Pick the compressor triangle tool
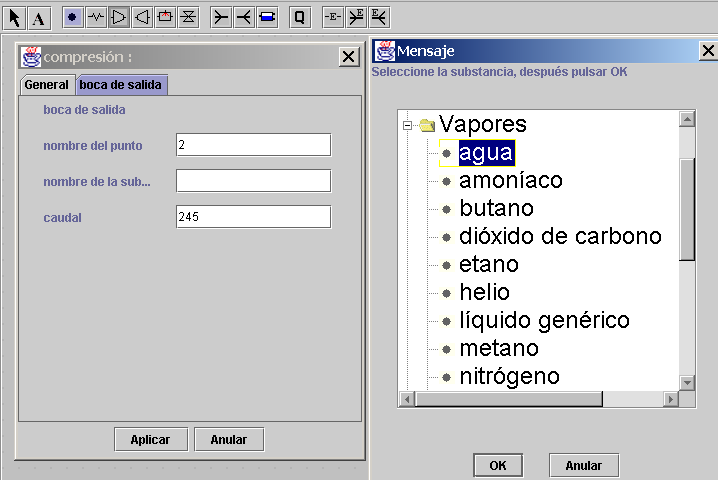The image size is (718, 480). pos(119,17)
